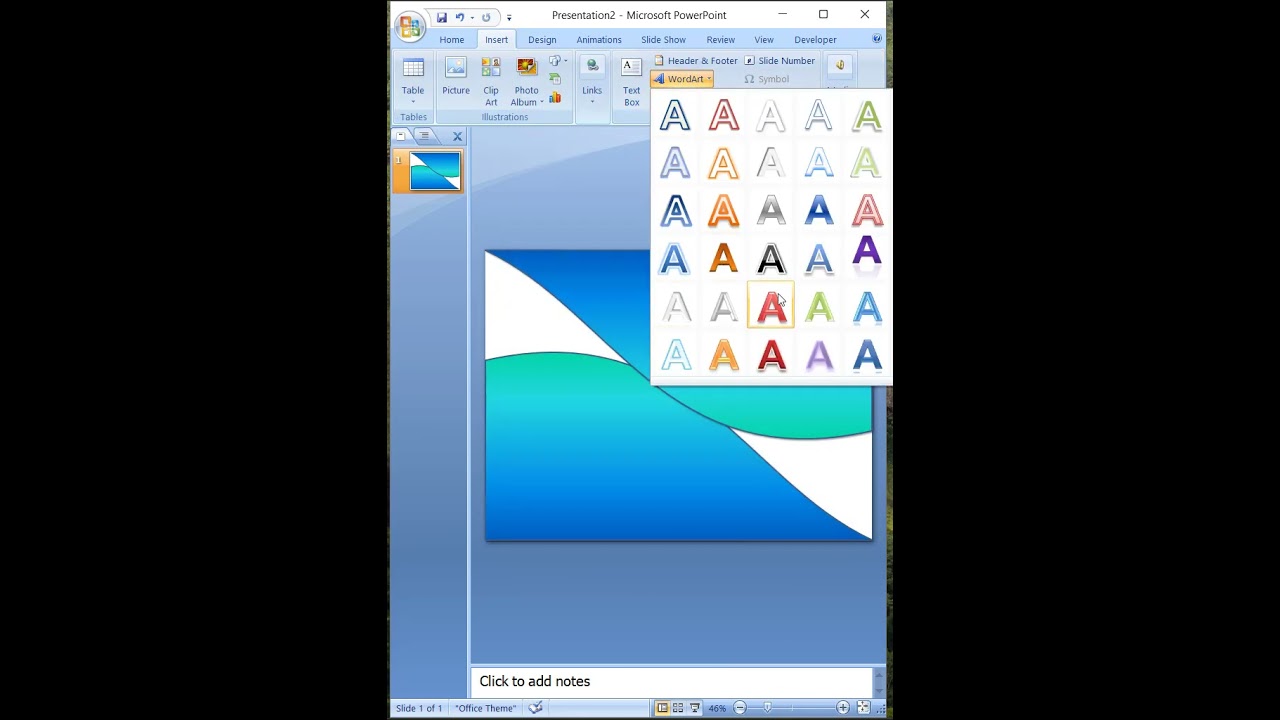Click the "Slide 1 of 1" status text
Image resolution: width=1280 pixels, height=720 pixels.
point(419,708)
